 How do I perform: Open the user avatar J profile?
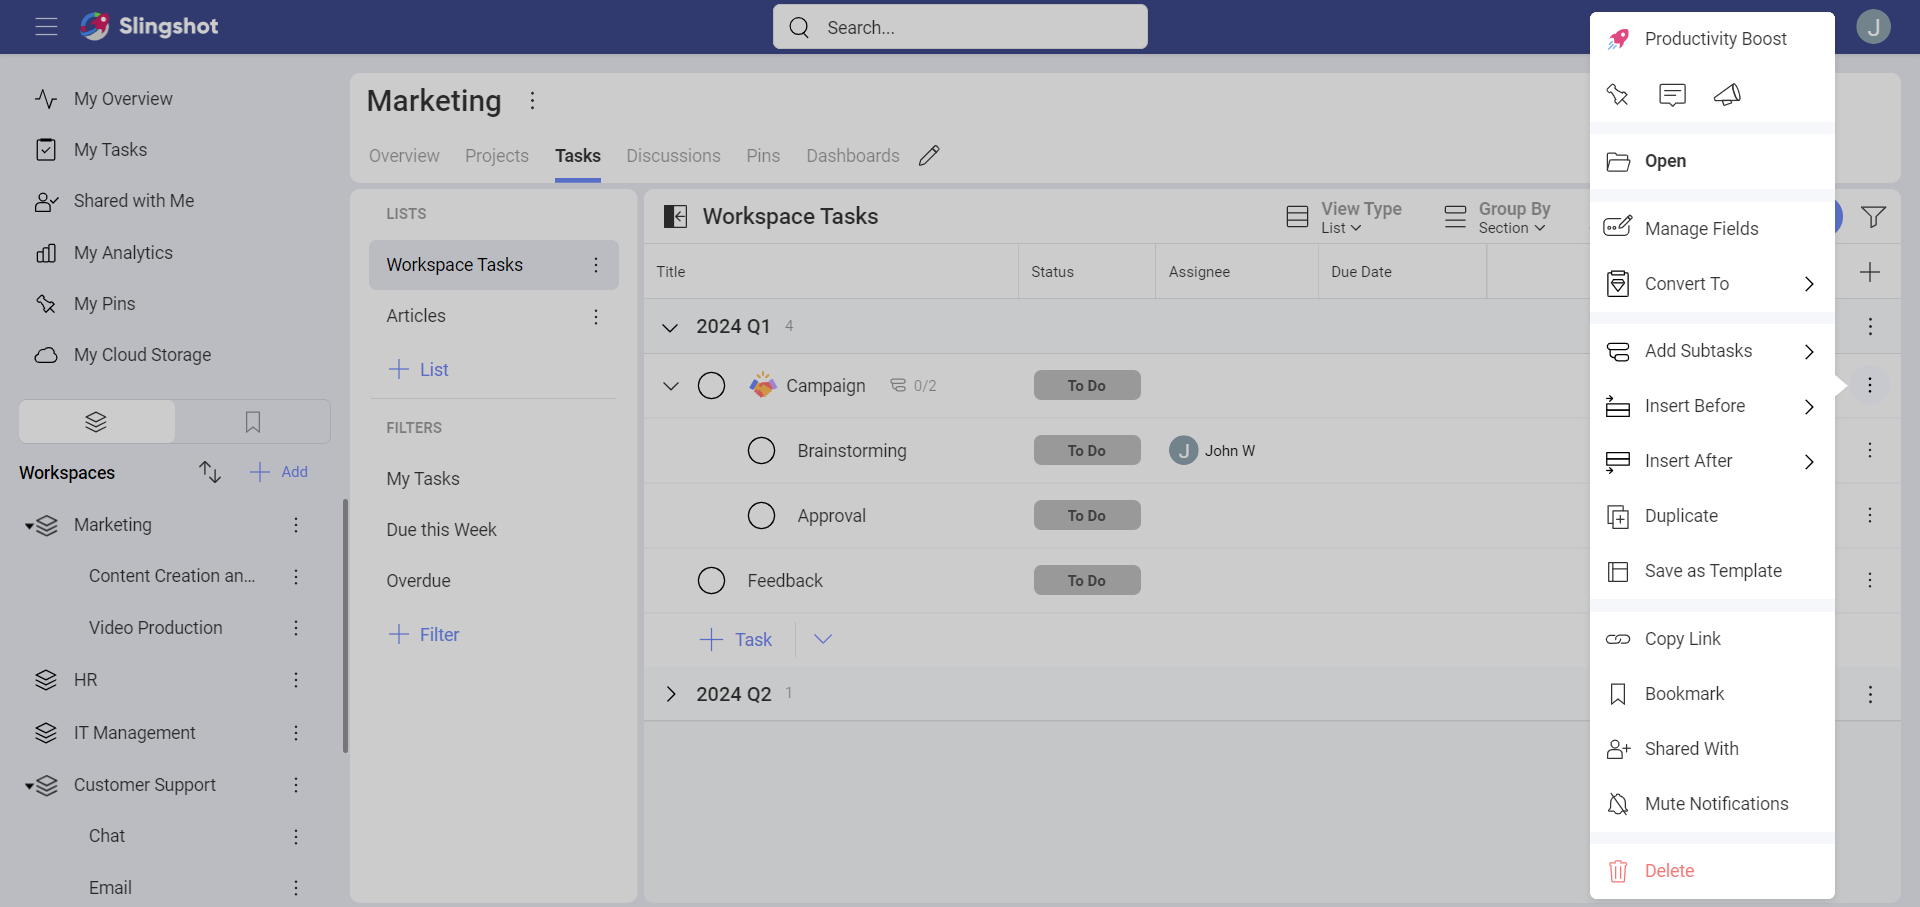tap(1873, 26)
